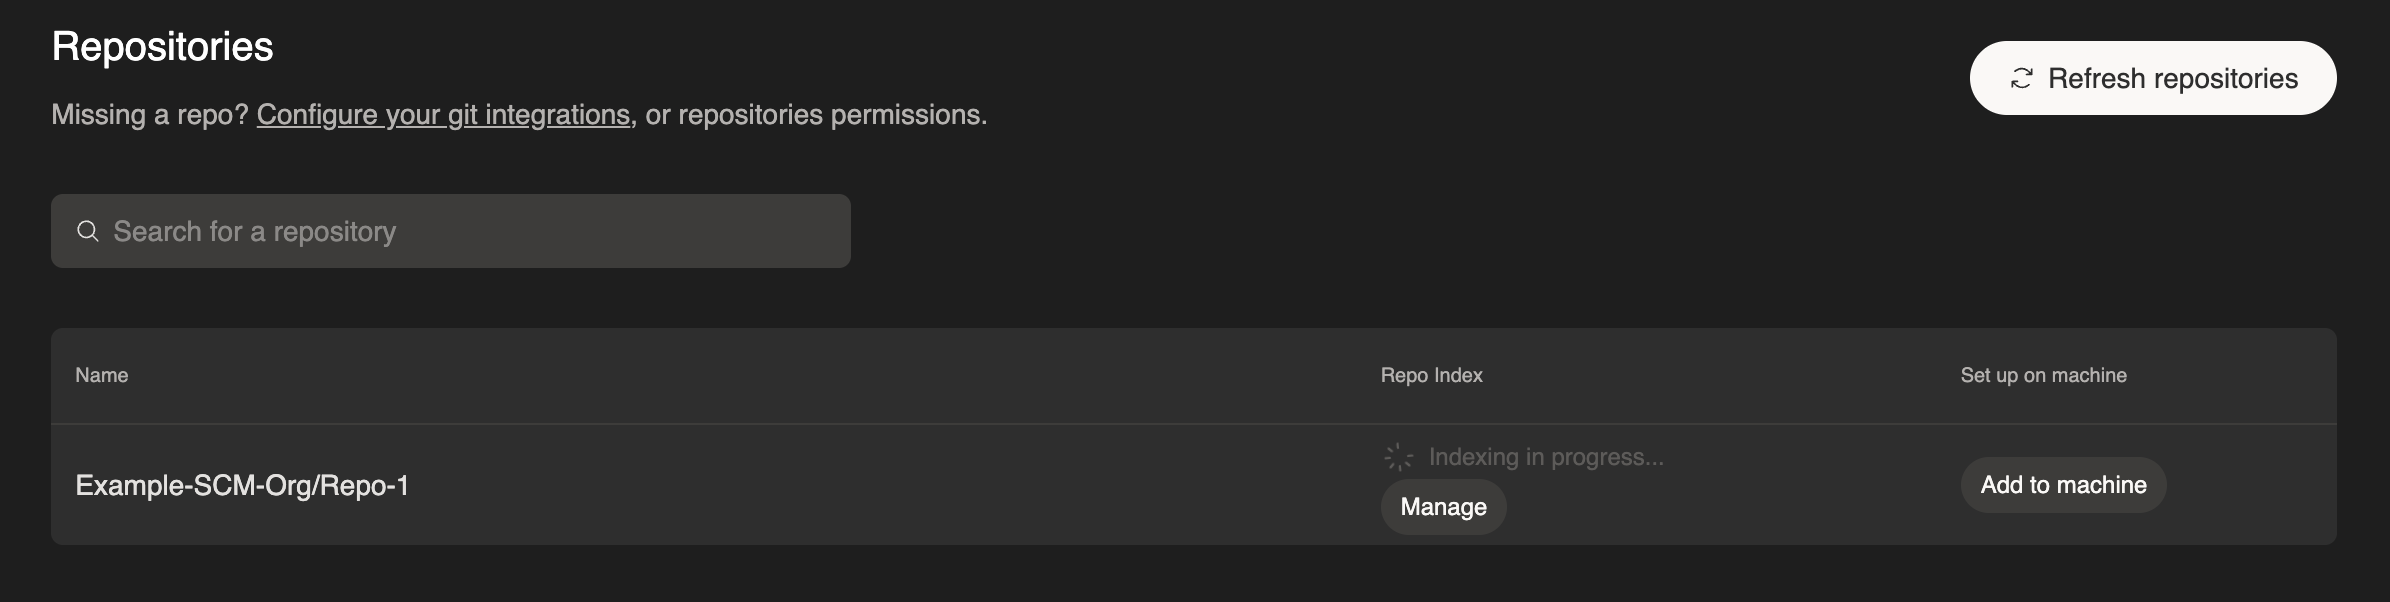Click the Repo Index column header
The width and height of the screenshot is (2390, 602).
pos(1430,375)
